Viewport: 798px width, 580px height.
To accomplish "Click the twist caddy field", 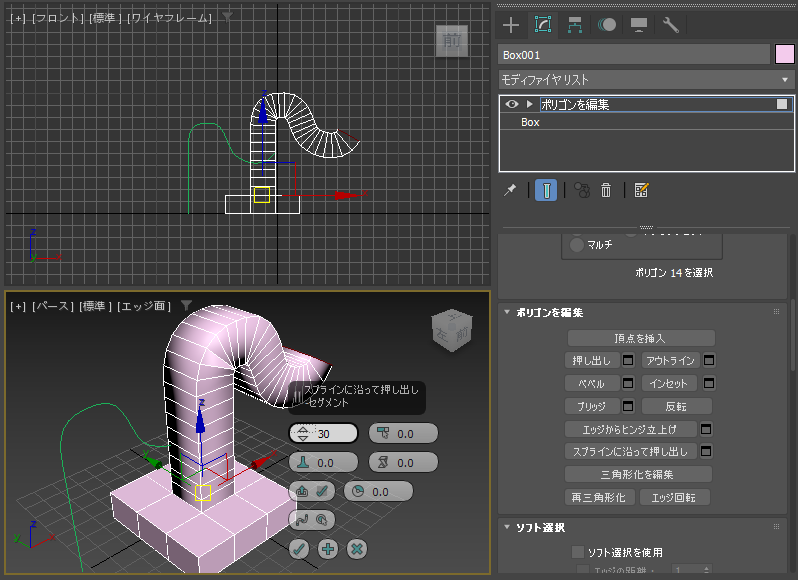I will [x=403, y=462].
